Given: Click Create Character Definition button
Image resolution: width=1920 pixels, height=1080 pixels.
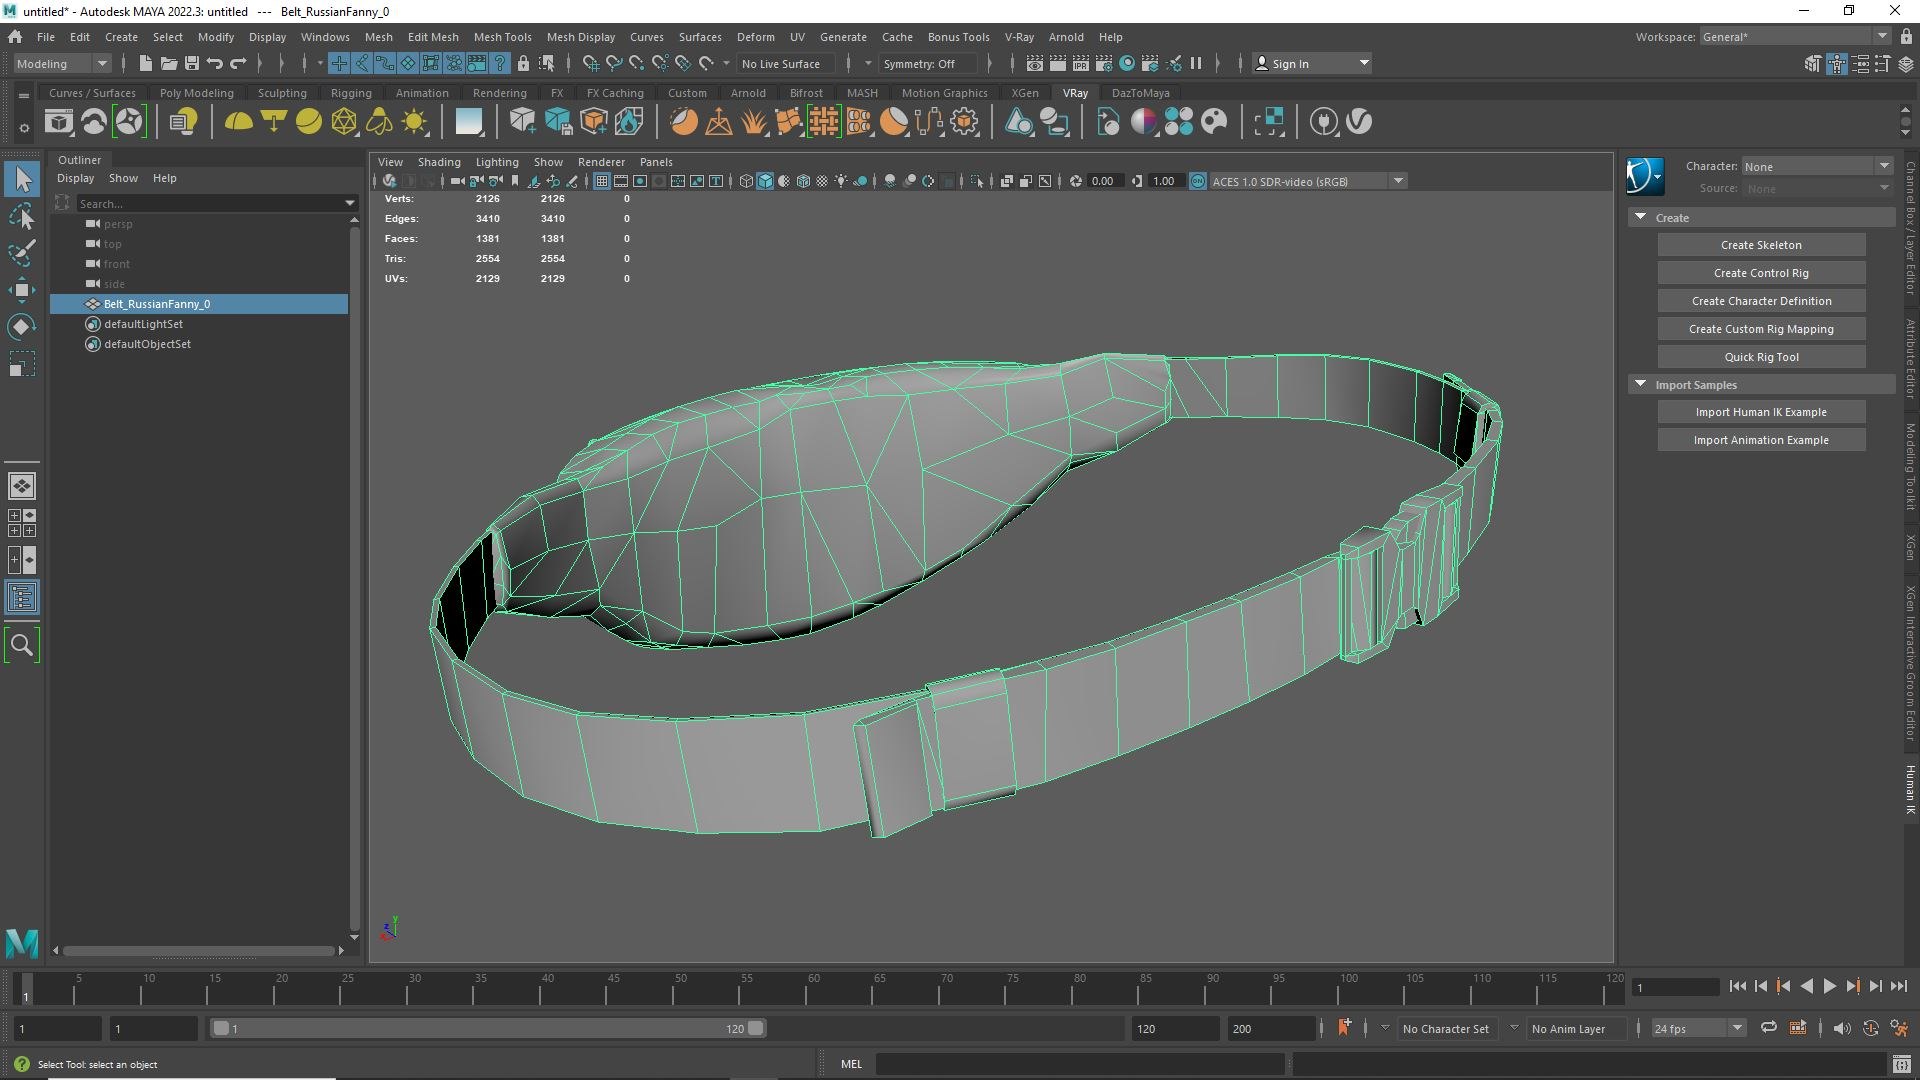Looking at the screenshot, I should pos(1761,301).
